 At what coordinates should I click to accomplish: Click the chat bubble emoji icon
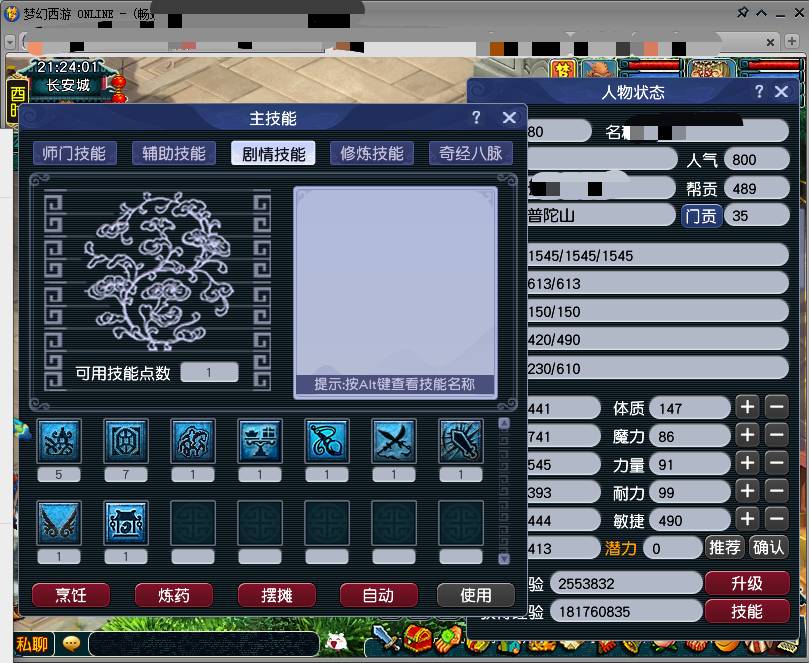71,643
